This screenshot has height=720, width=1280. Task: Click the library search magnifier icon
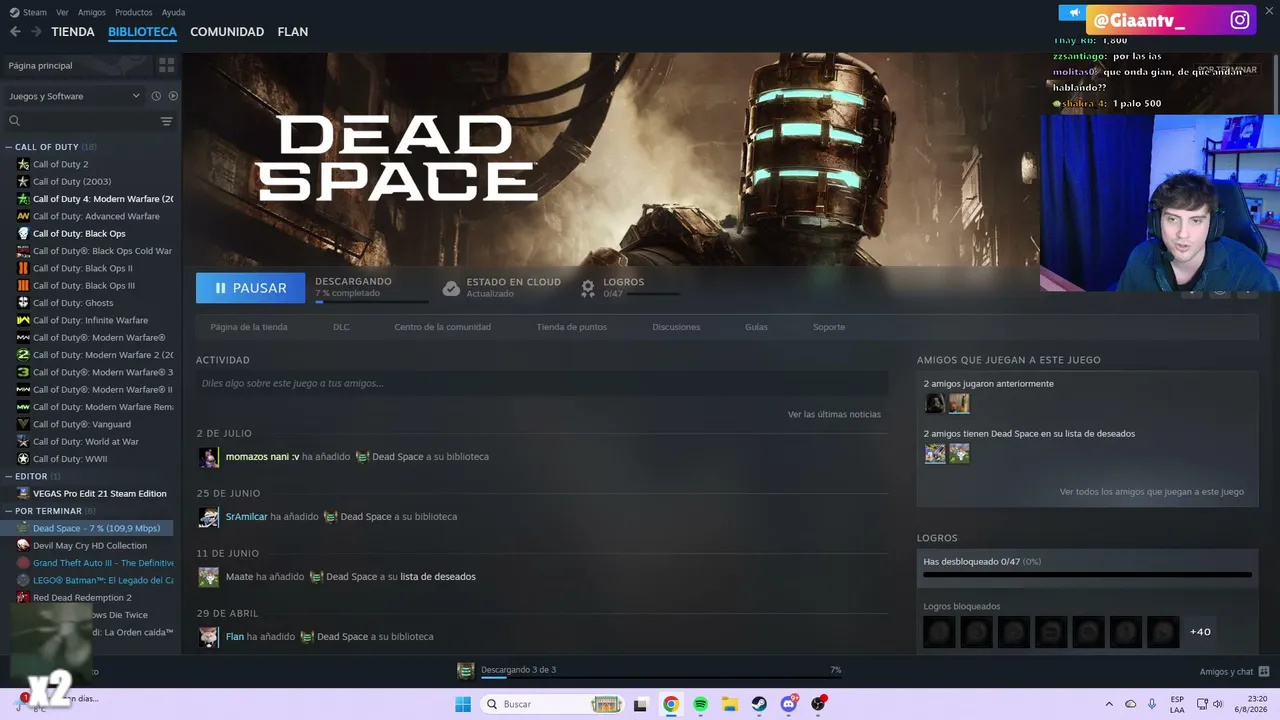(x=14, y=121)
